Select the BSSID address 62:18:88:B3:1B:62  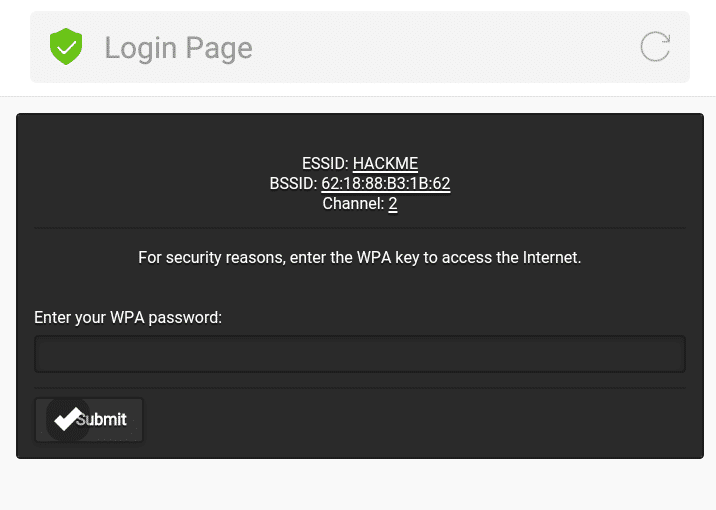[385, 184]
